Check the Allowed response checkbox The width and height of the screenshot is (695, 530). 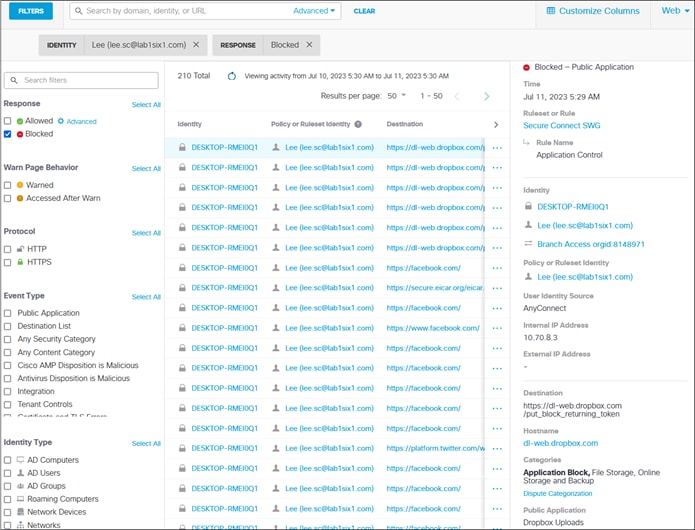click(8, 121)
